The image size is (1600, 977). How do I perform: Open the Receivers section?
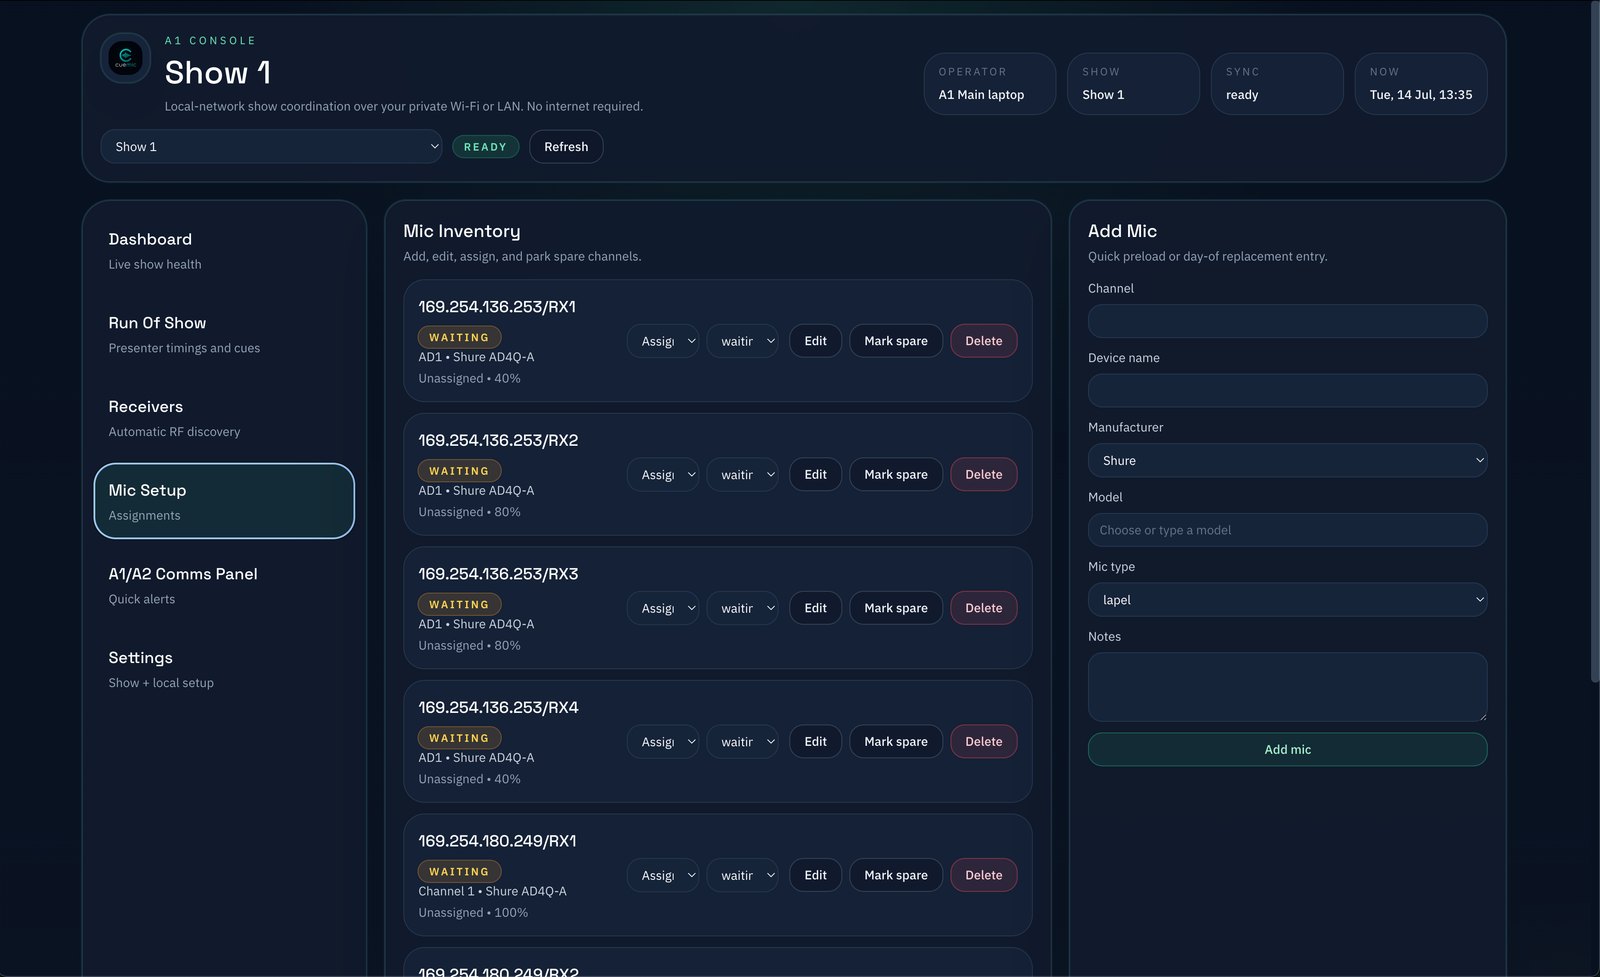(x=224, y=418)
